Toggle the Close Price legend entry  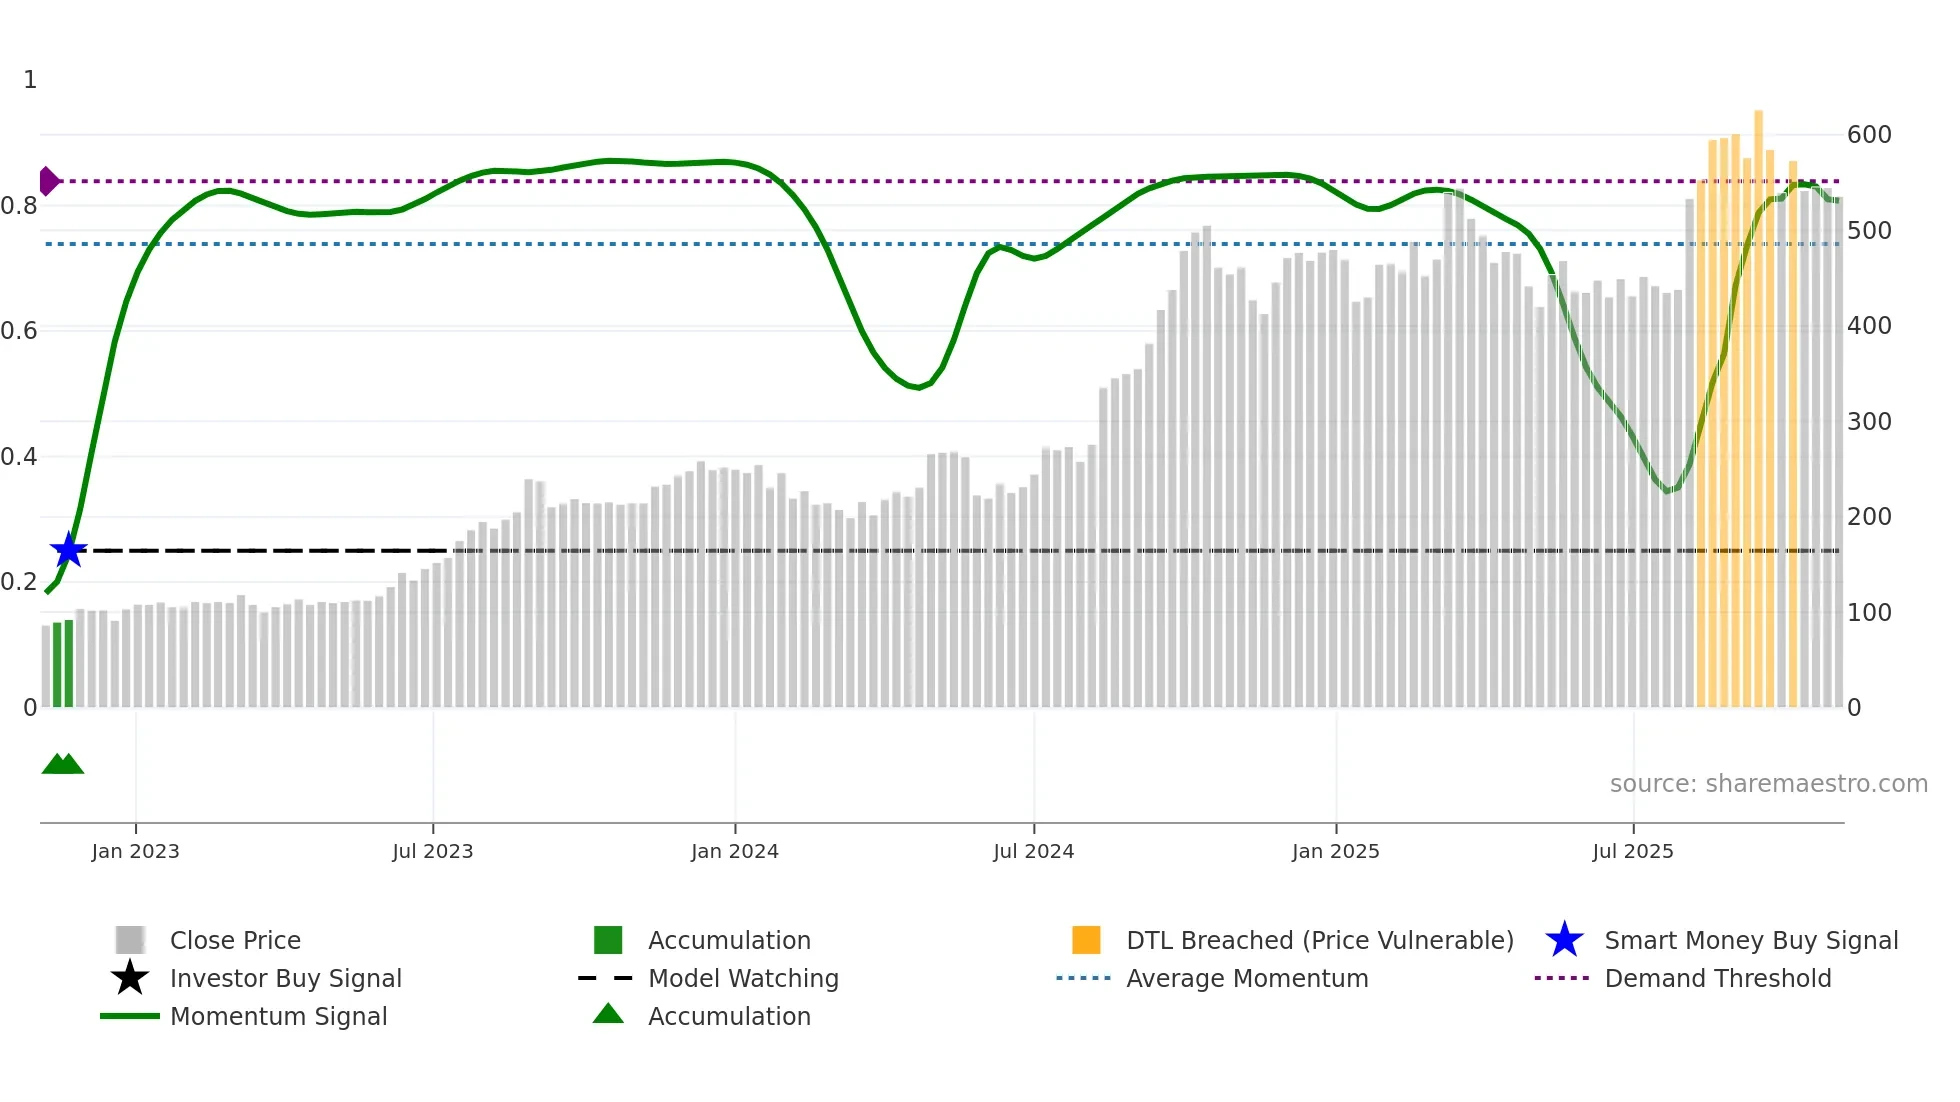235,940
